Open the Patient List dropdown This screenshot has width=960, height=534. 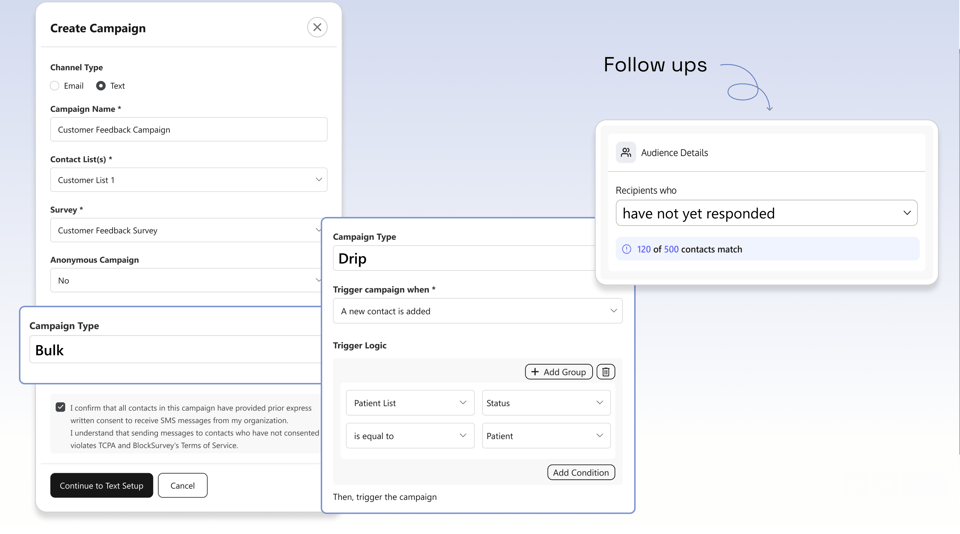[410, 403]
